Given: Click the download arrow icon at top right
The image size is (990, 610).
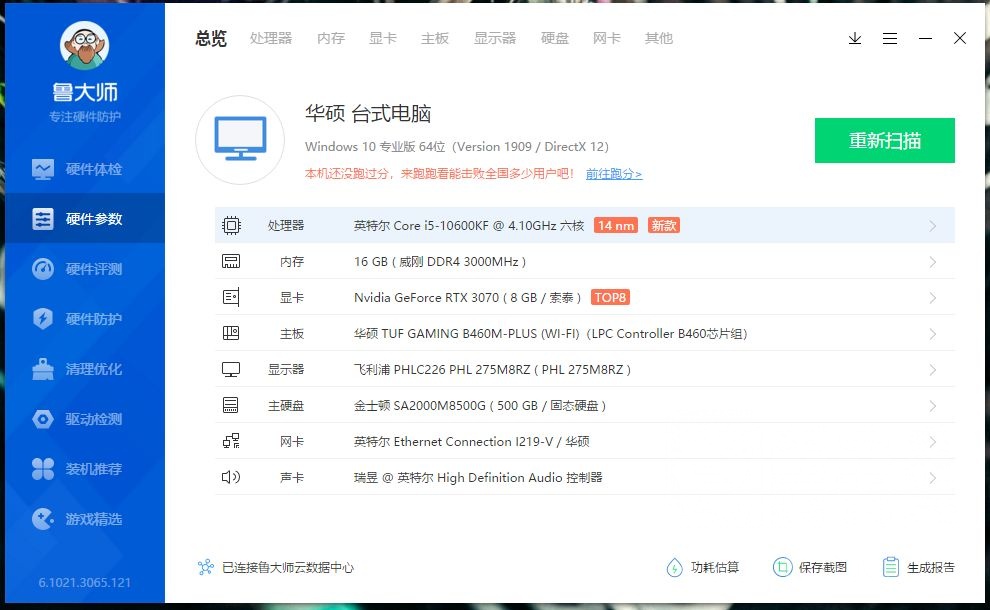Looking at the screenshot, I should 854,38.
